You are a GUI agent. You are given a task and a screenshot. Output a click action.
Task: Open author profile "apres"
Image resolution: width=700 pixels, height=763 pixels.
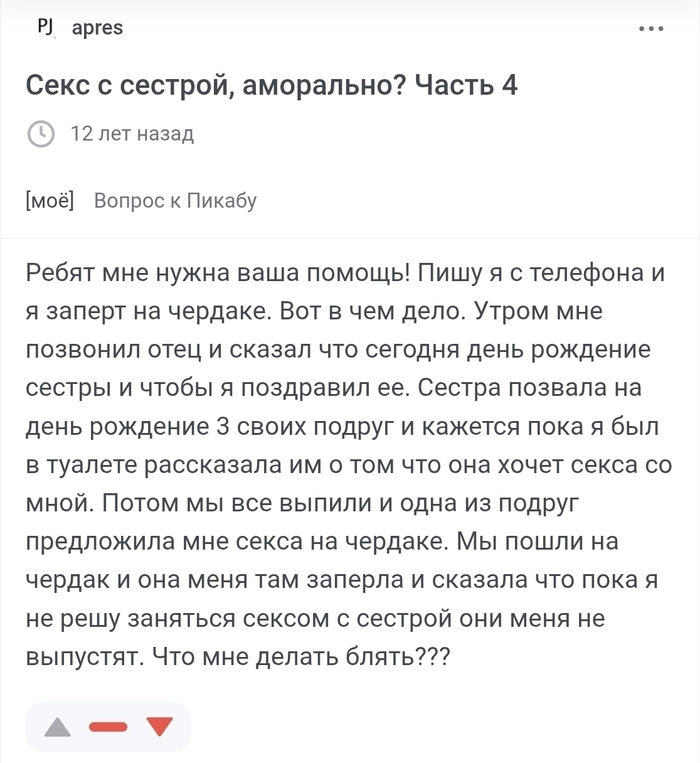coord(97,28)
